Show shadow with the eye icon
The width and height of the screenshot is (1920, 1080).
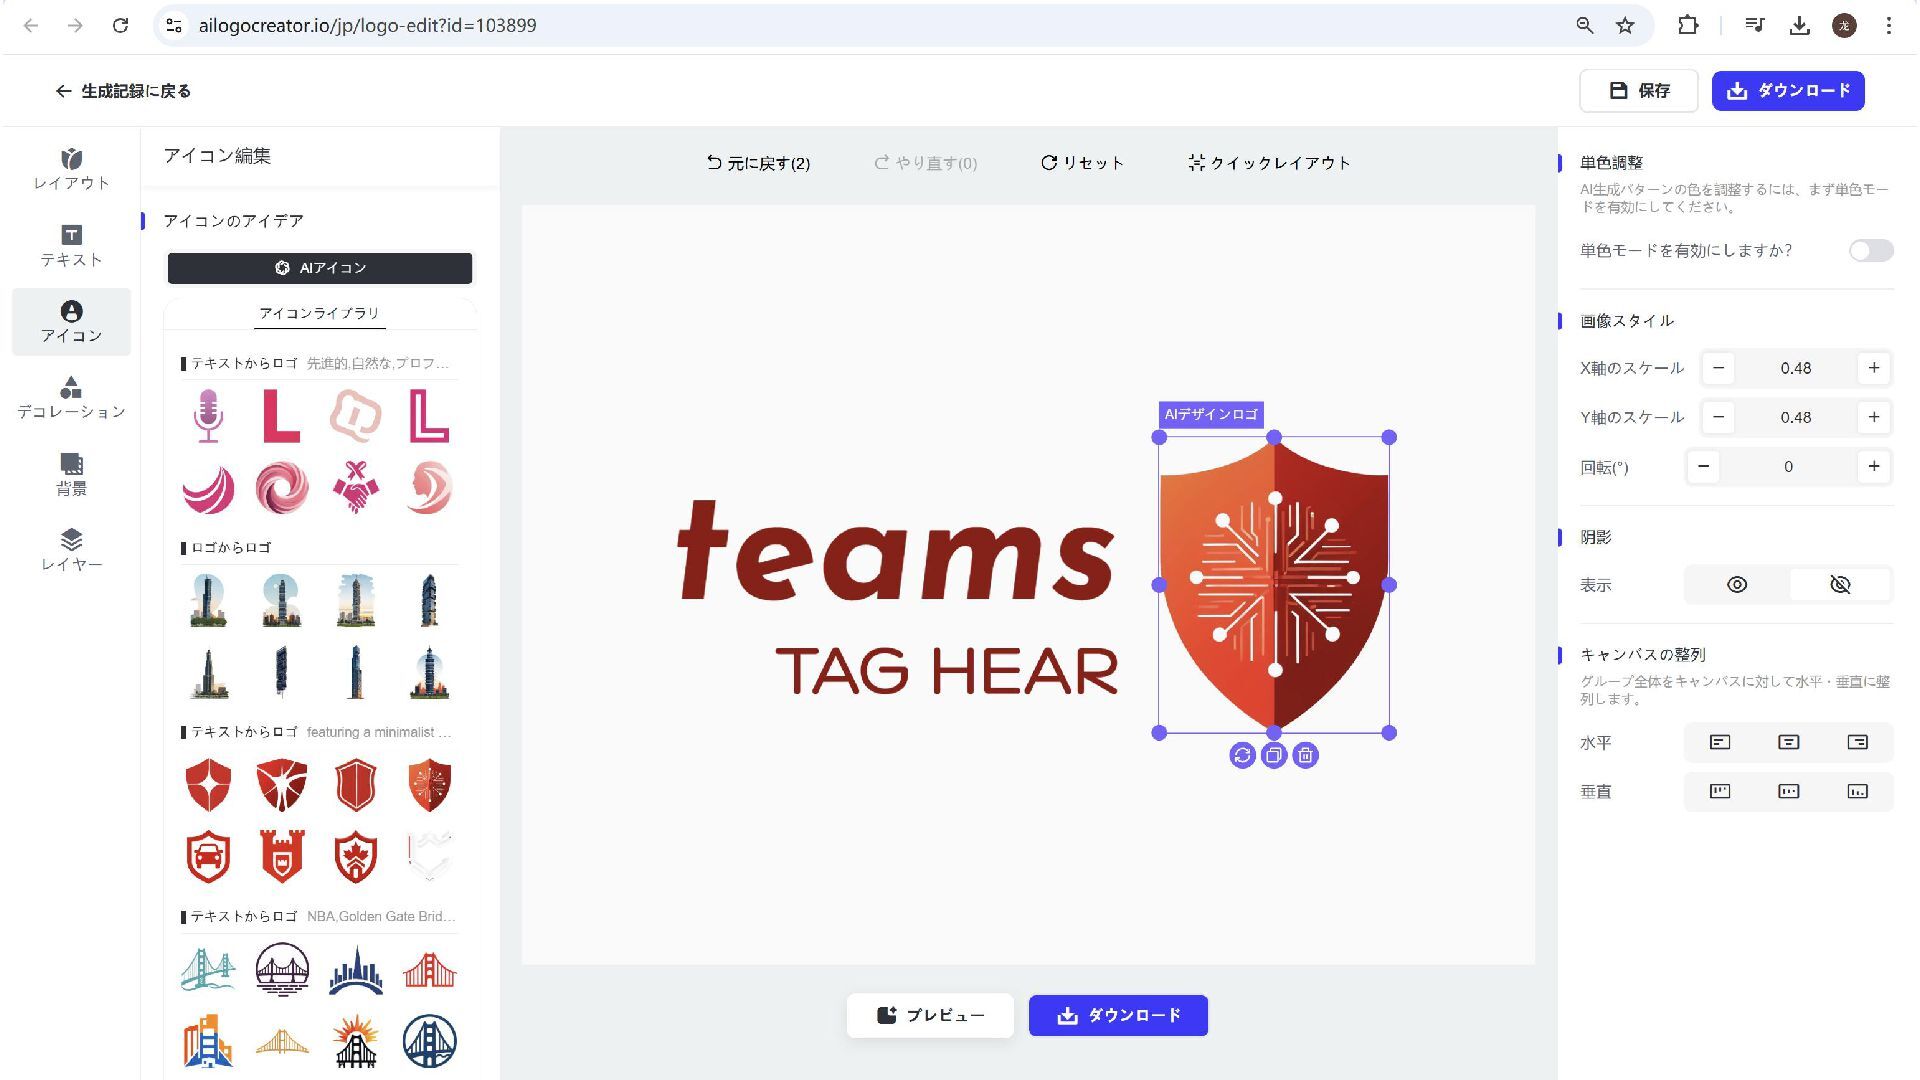pos(1737,585)
